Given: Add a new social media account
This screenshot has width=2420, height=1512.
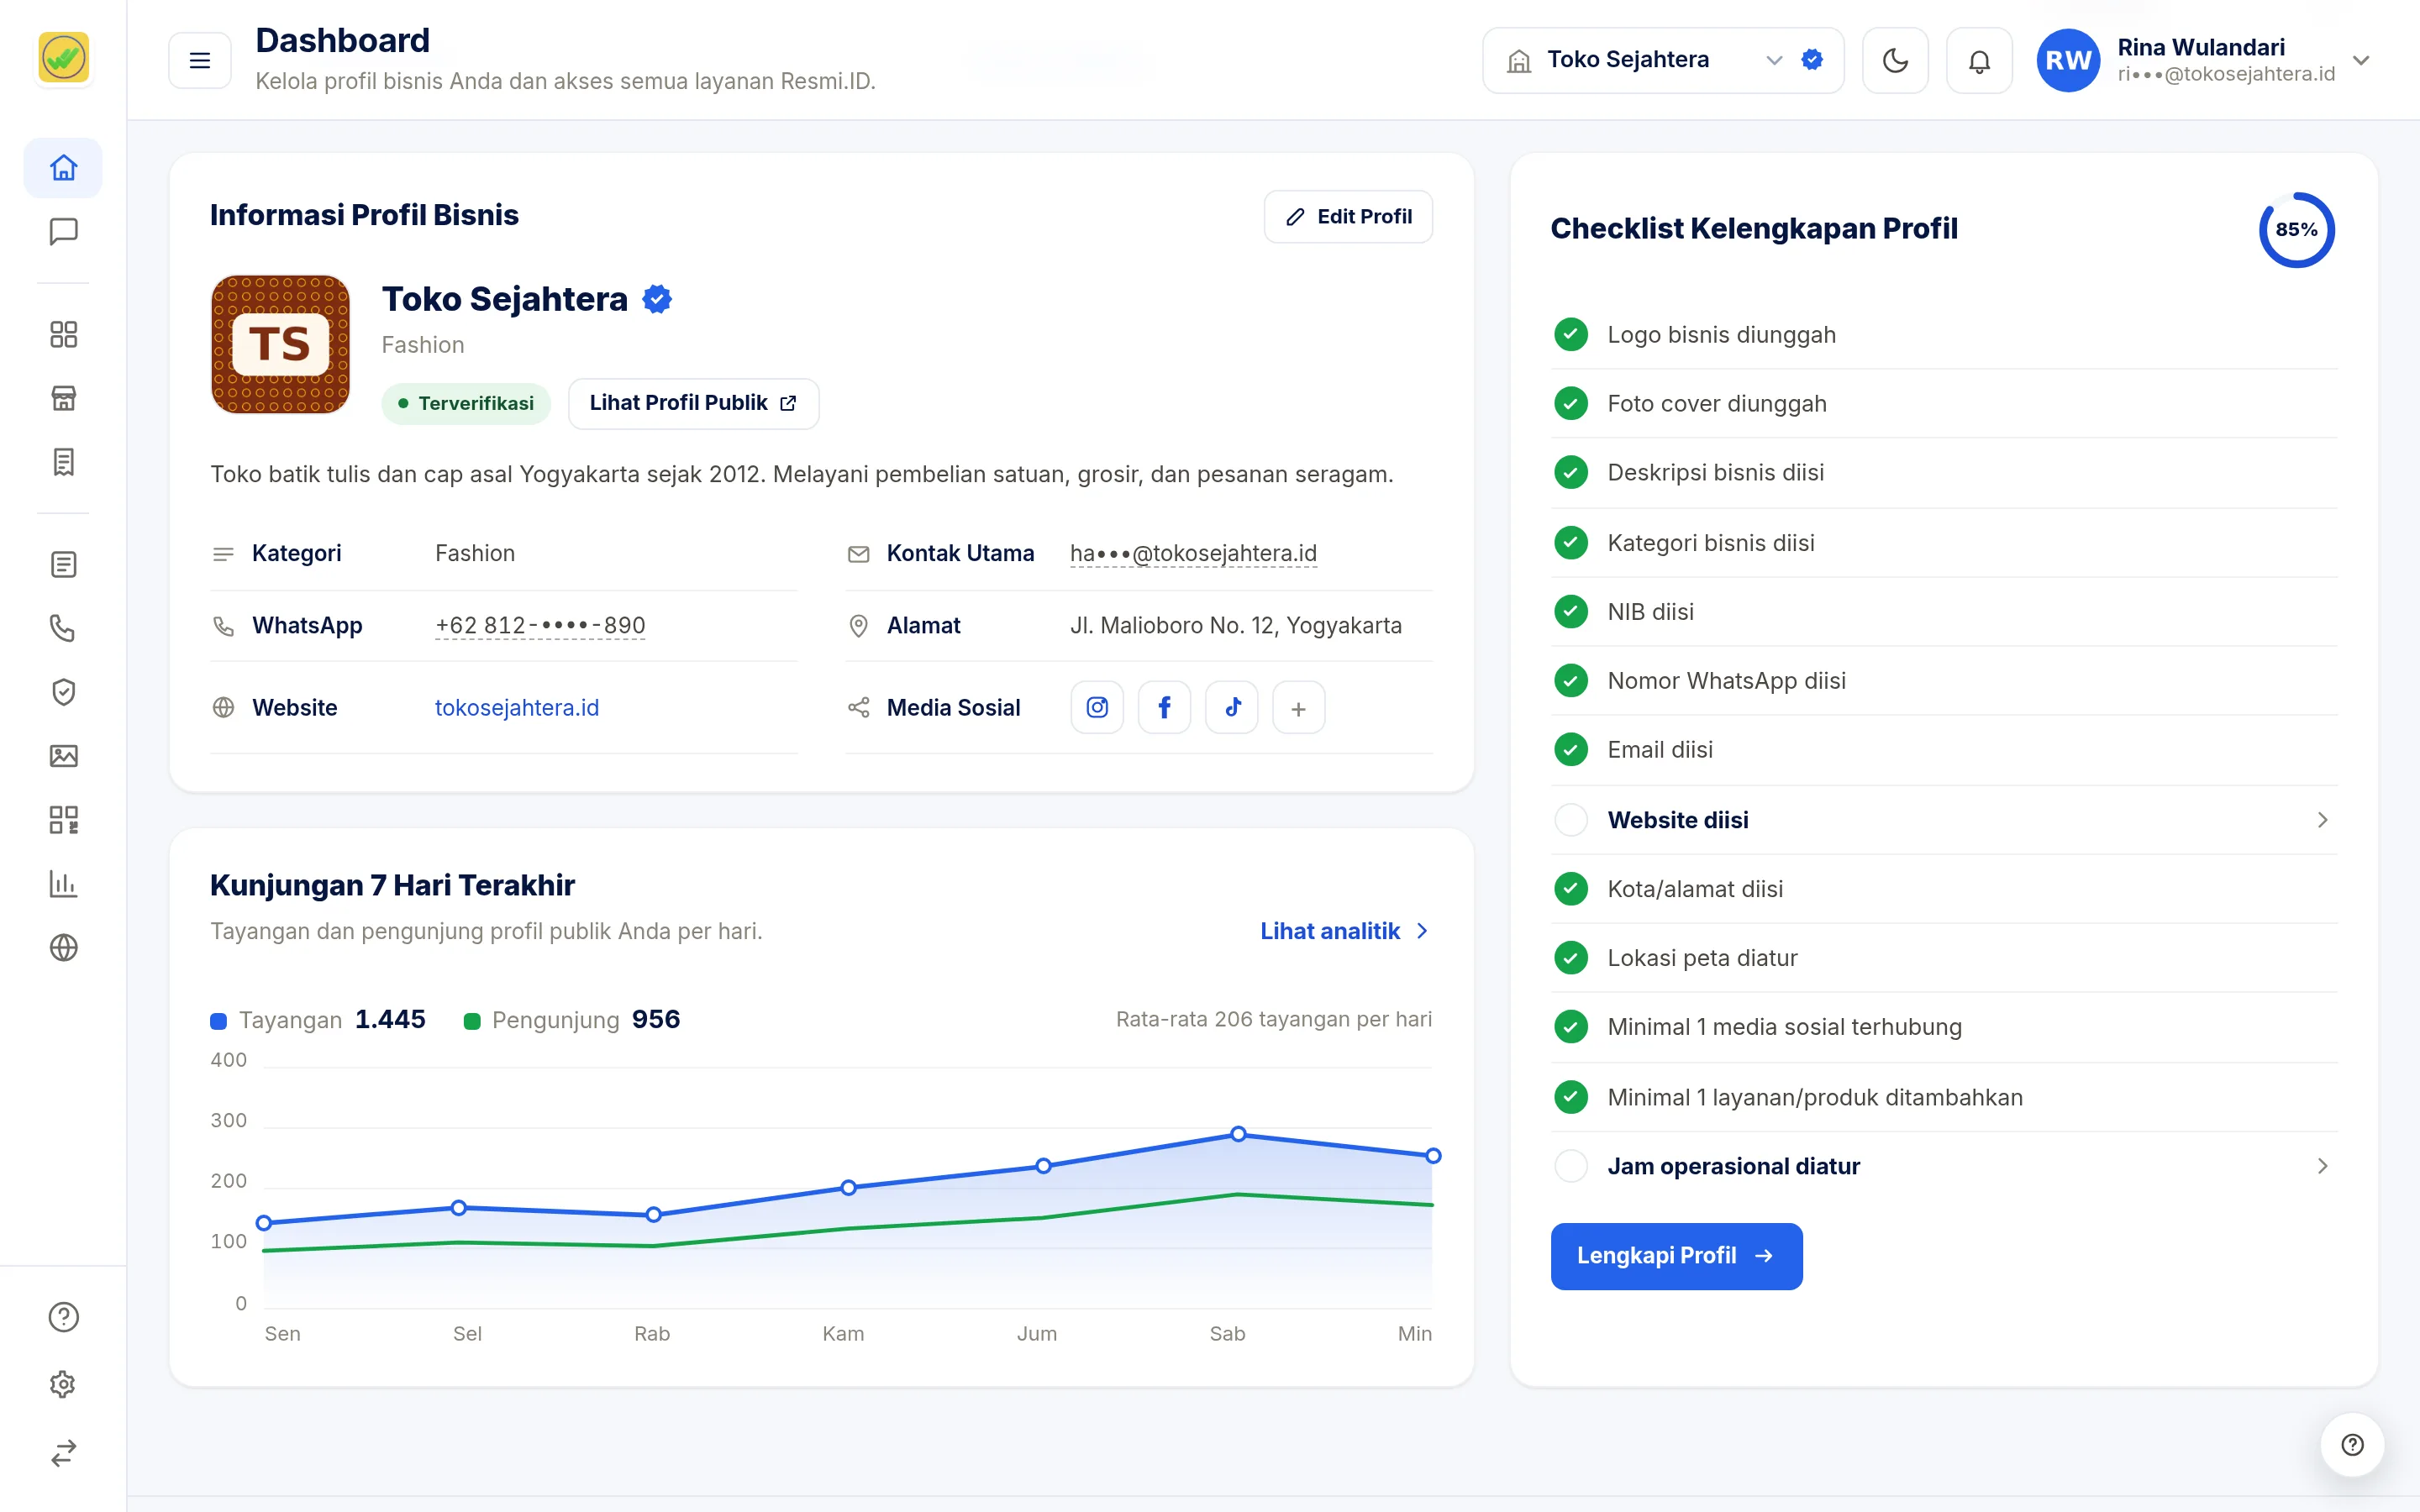Looking at the screenshot, I should pos(1298,708).
